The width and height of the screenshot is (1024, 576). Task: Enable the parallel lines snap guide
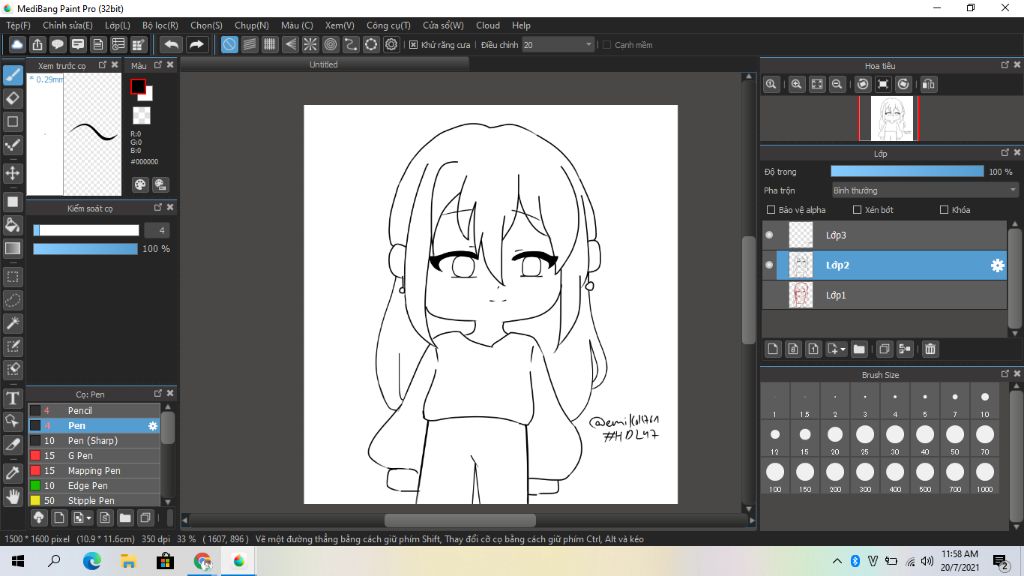click(249, 44)
